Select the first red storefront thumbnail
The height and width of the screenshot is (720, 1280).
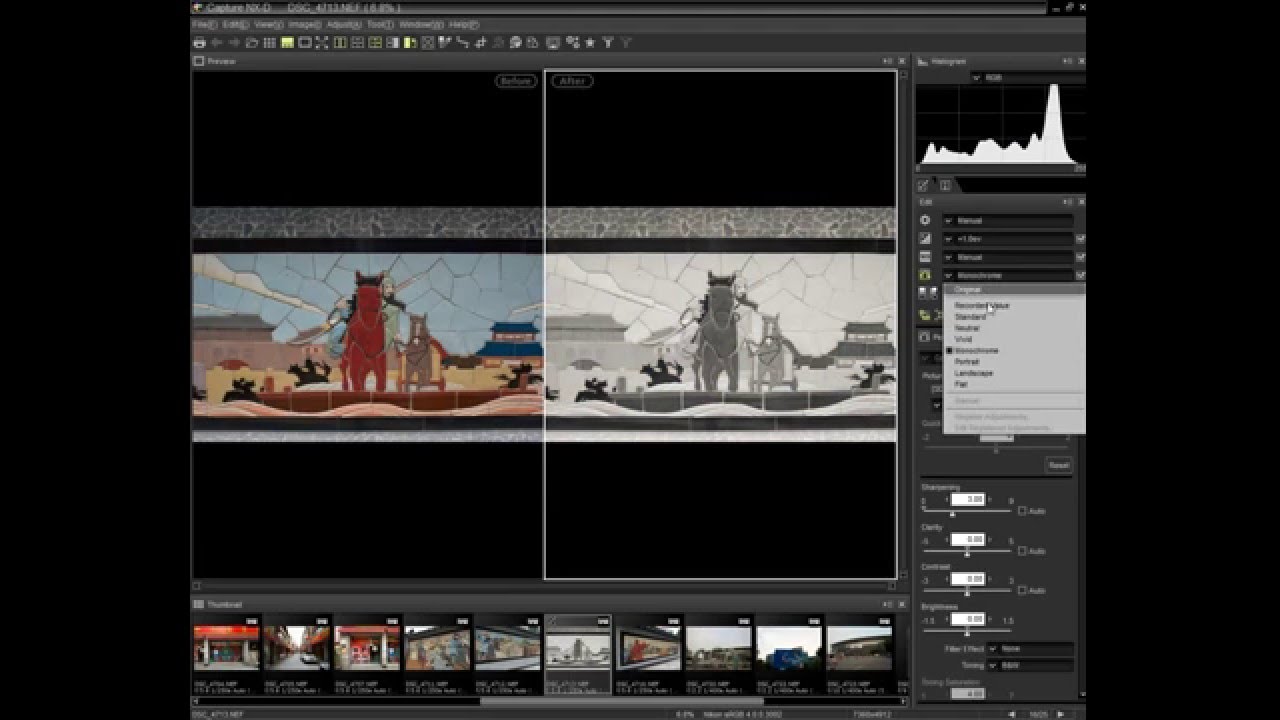pyautogui.click(x=226, y=648)
